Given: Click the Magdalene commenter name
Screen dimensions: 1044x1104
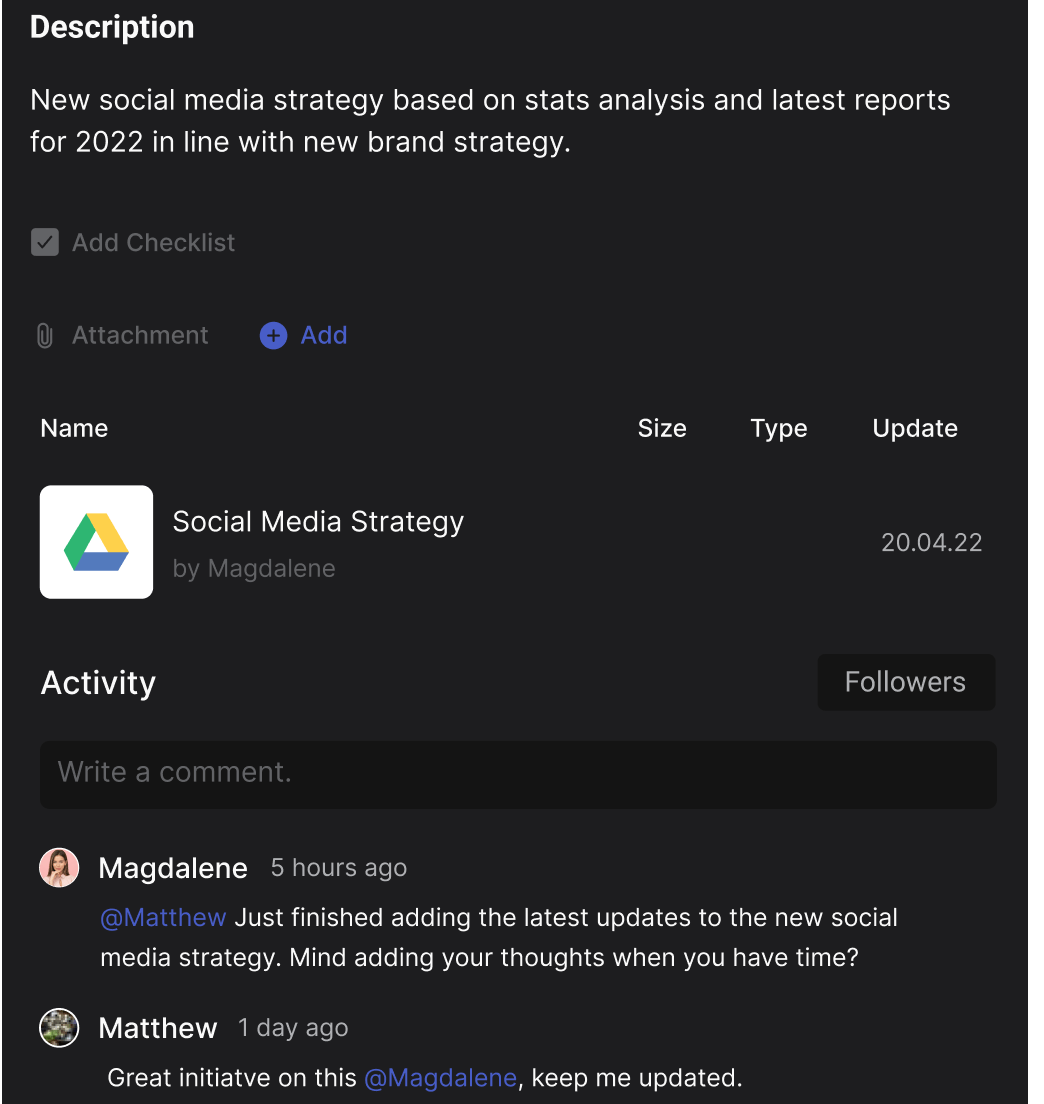Looking at the screenshot, I should (173, 868).
